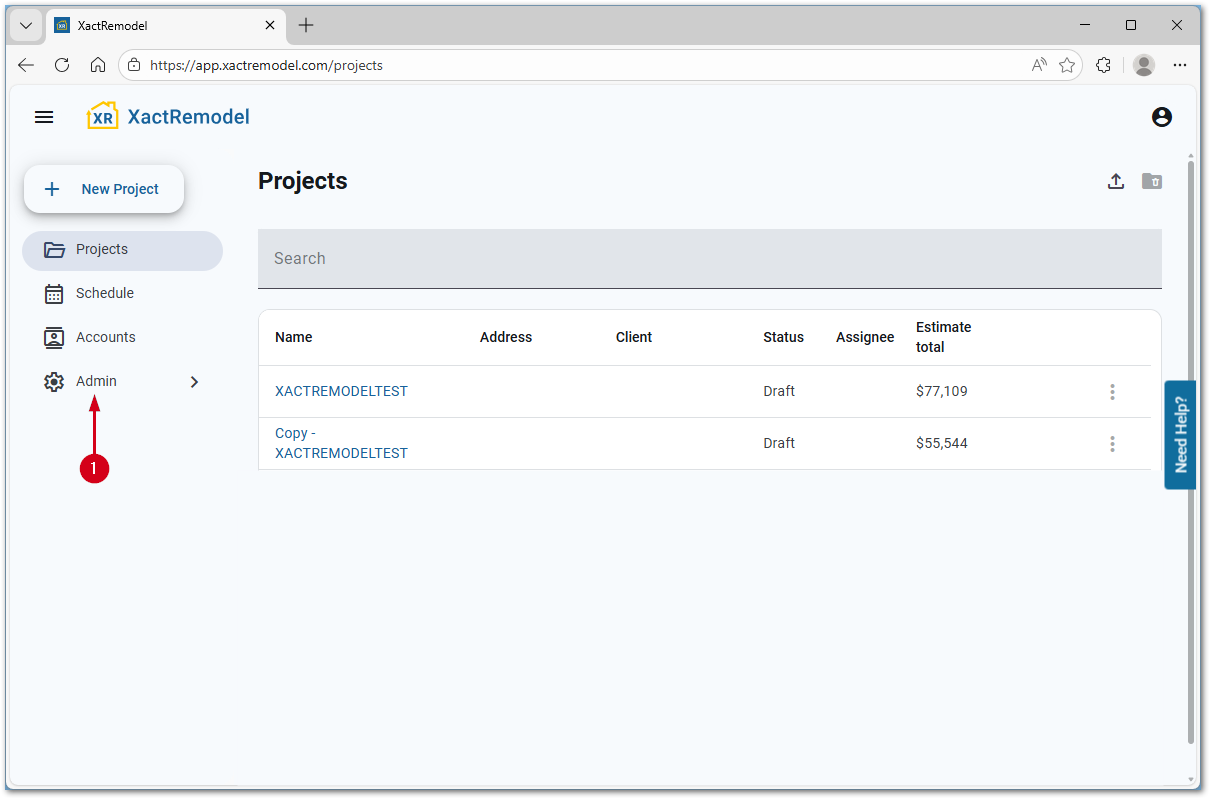Click the Need Help? side tab
Viewport: 1210px width, 799px height.
(x=1180, y=434)
